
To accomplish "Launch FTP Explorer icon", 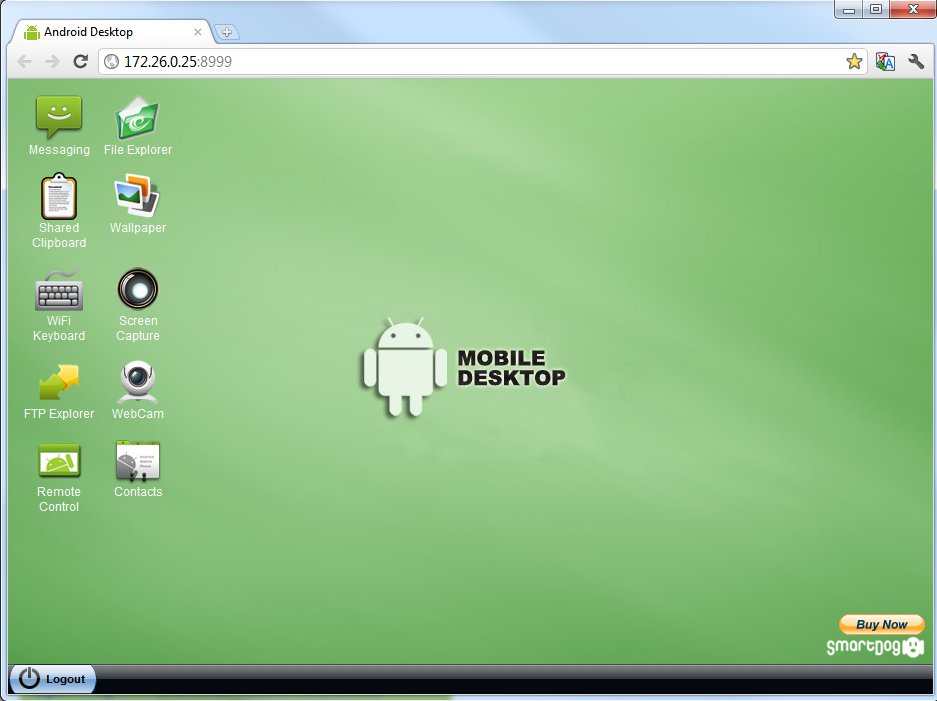I will pos(59,382).
